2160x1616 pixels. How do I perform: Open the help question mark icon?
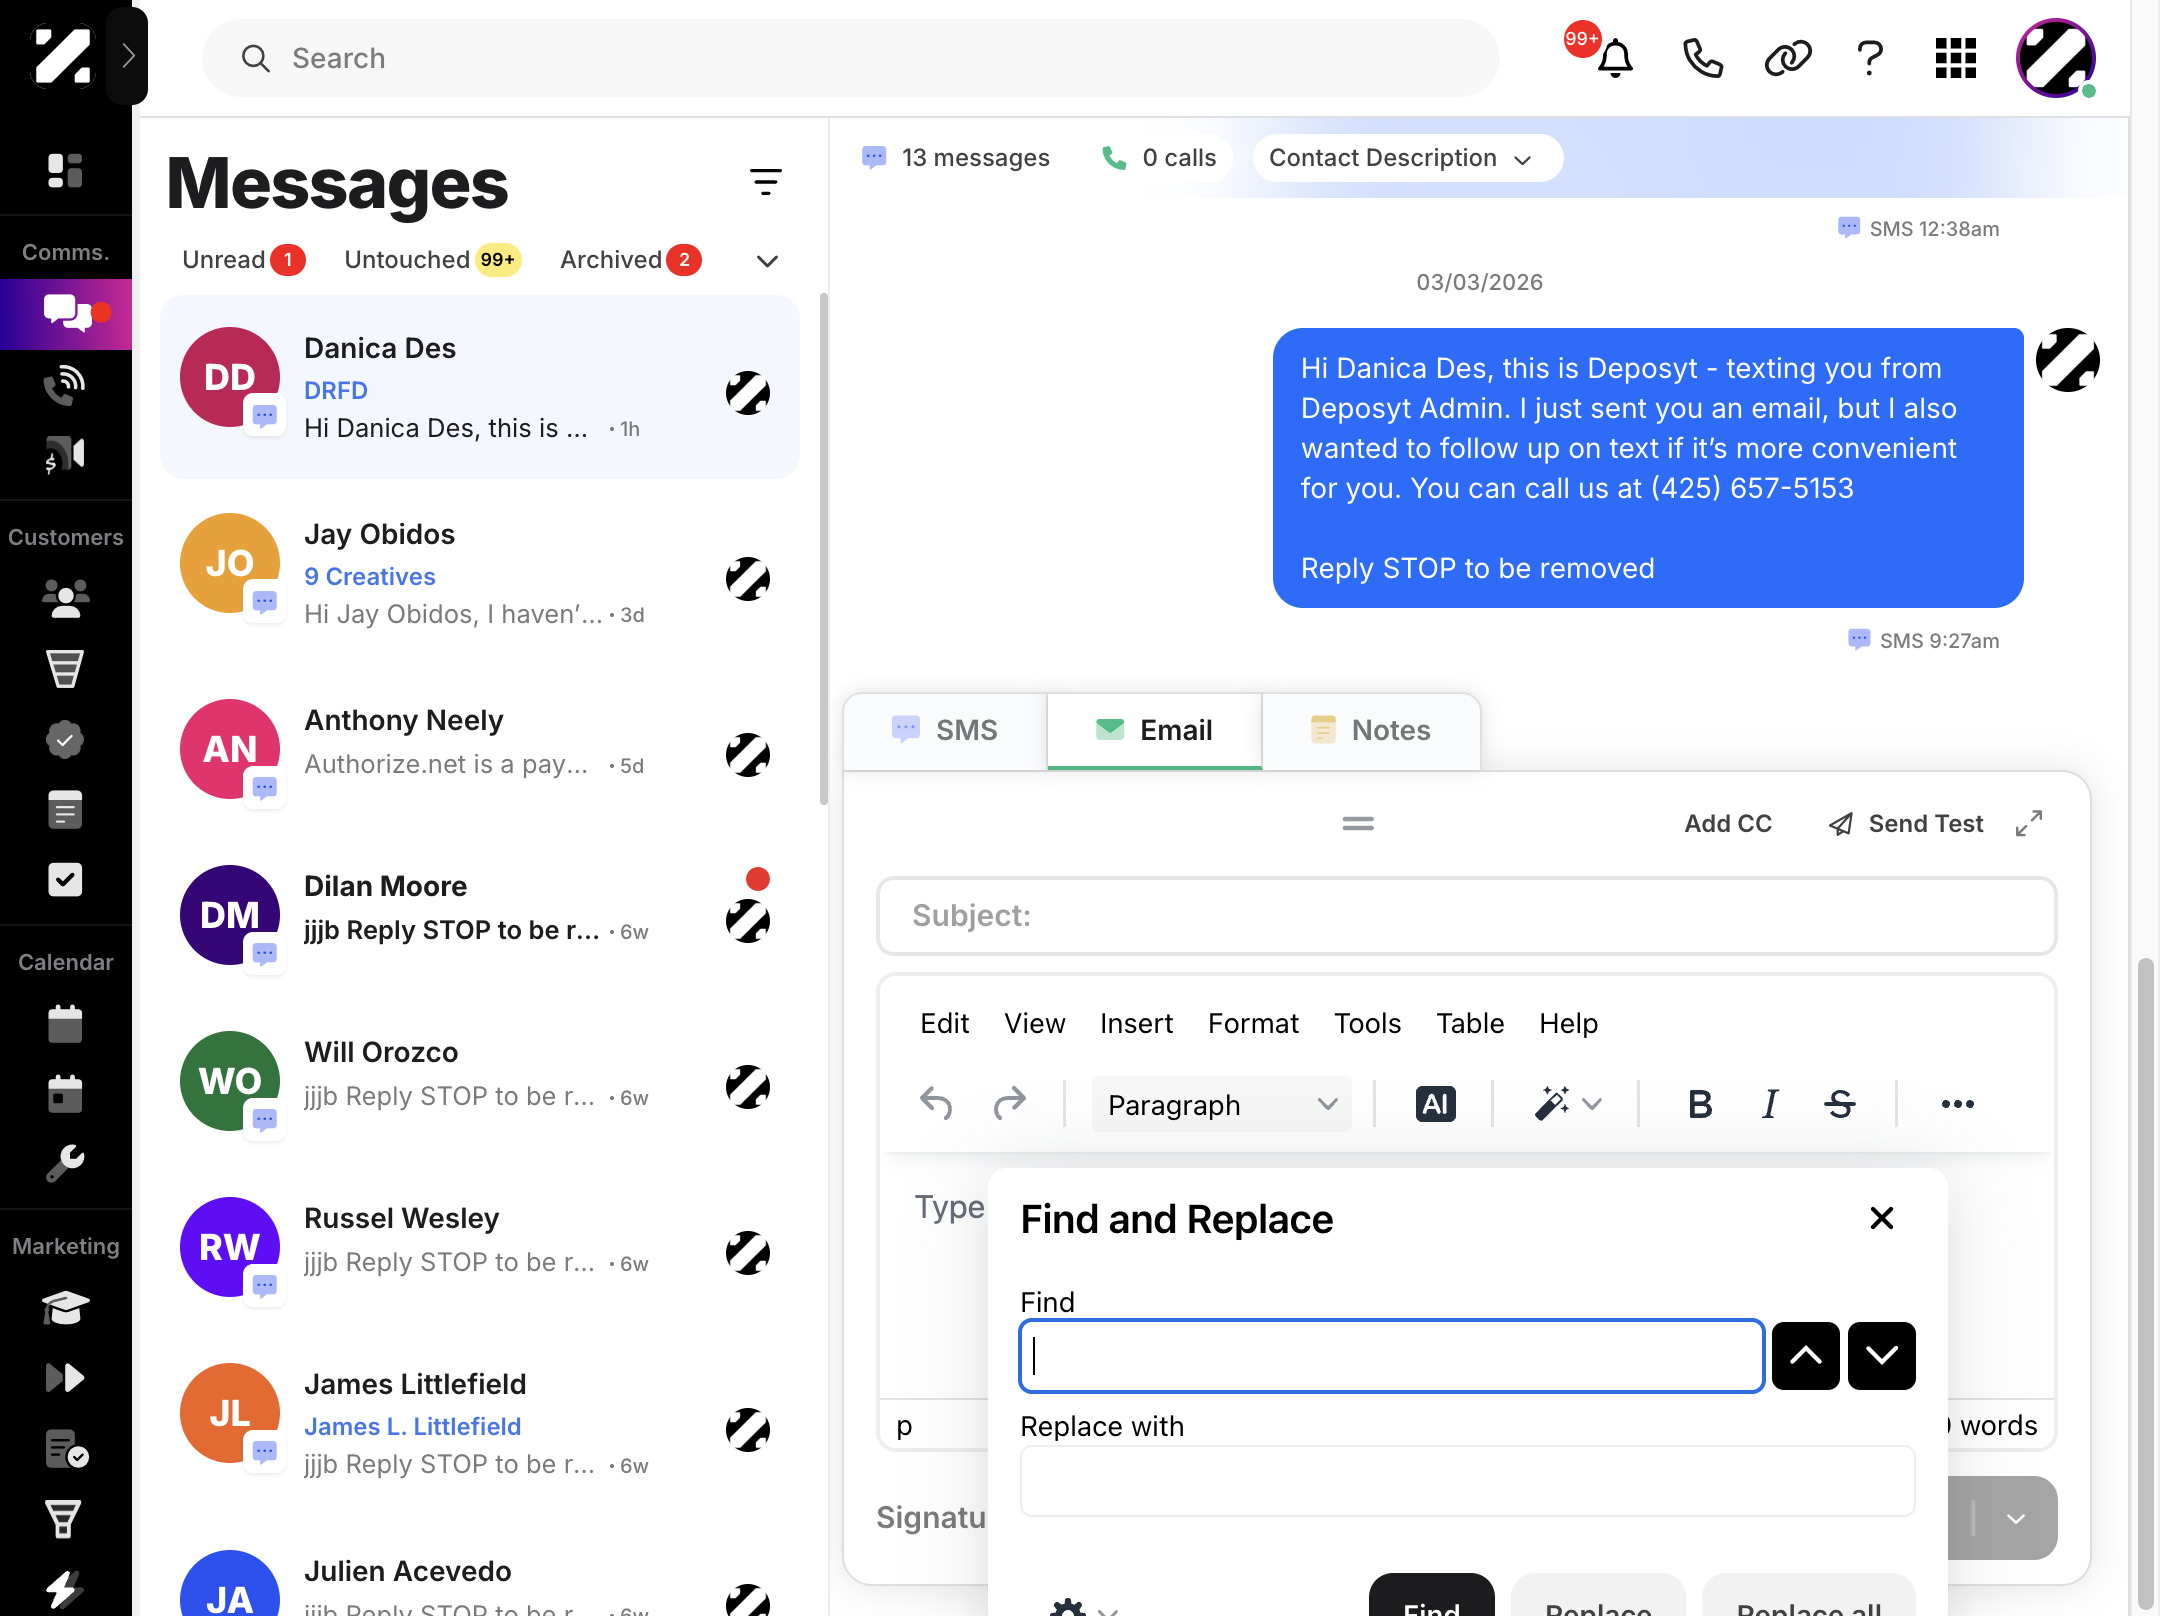1870,58
